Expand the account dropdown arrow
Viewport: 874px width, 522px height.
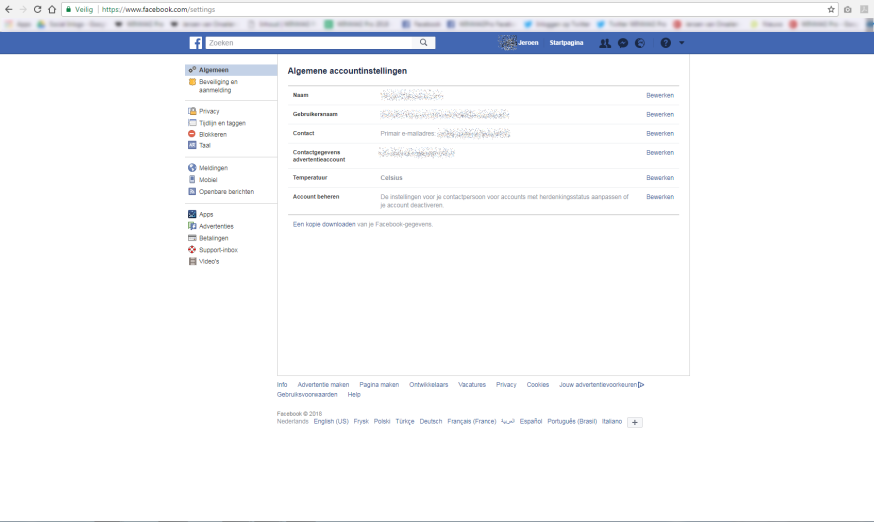(681, 43)
